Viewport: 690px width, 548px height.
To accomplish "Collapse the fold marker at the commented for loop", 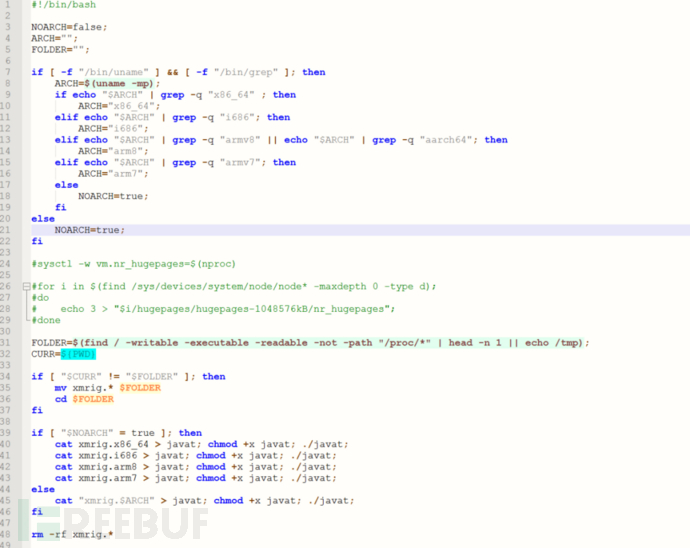I will click(x=26, y=287).
